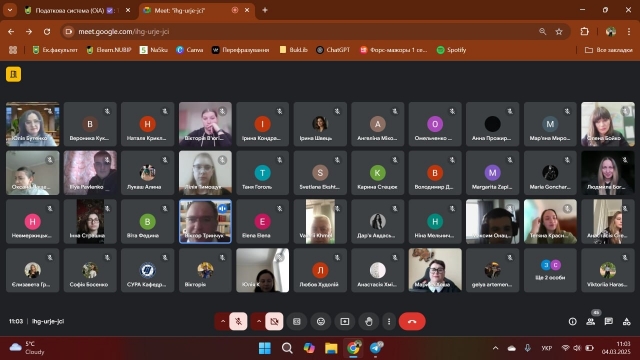Reload the Meet page
640x360 pixels.
47,31
